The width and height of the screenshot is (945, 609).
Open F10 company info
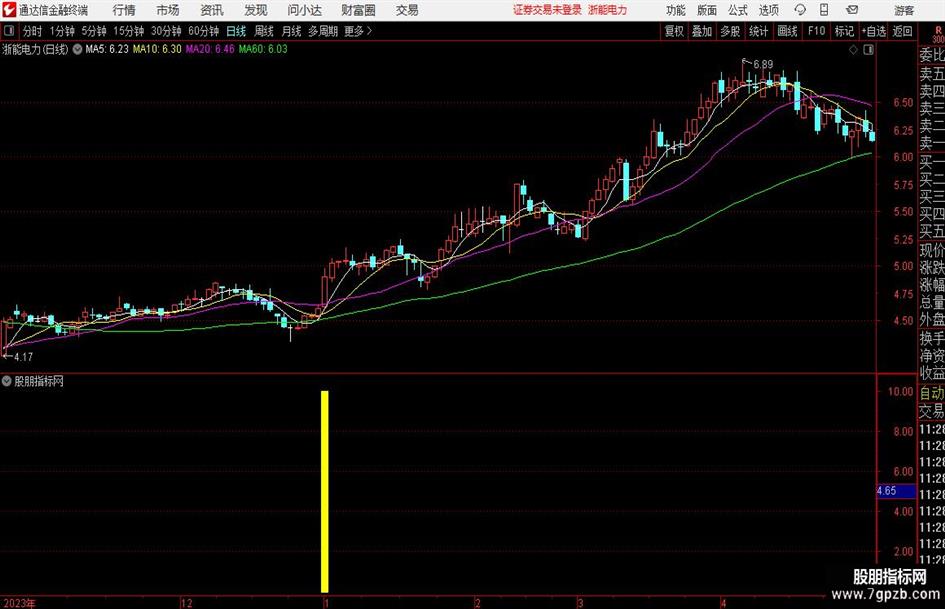pos(817,31)
